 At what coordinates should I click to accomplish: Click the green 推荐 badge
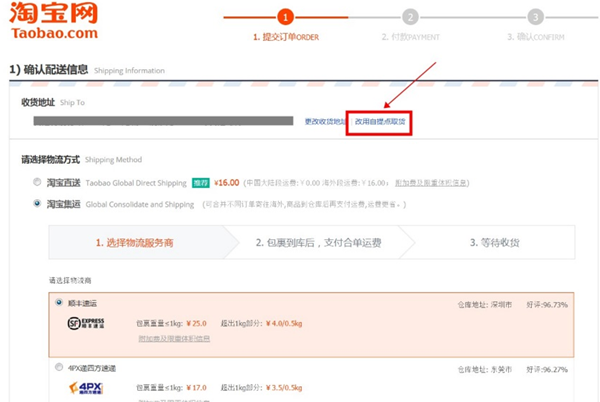pos(201,183)
